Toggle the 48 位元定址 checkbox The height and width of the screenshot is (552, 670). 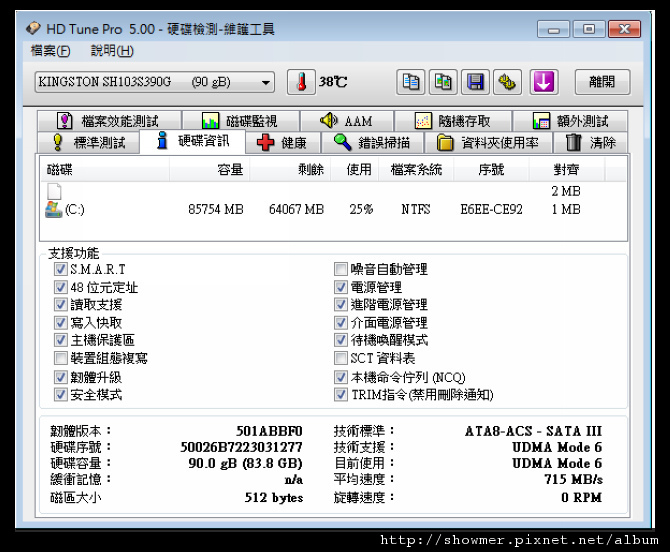61,287
